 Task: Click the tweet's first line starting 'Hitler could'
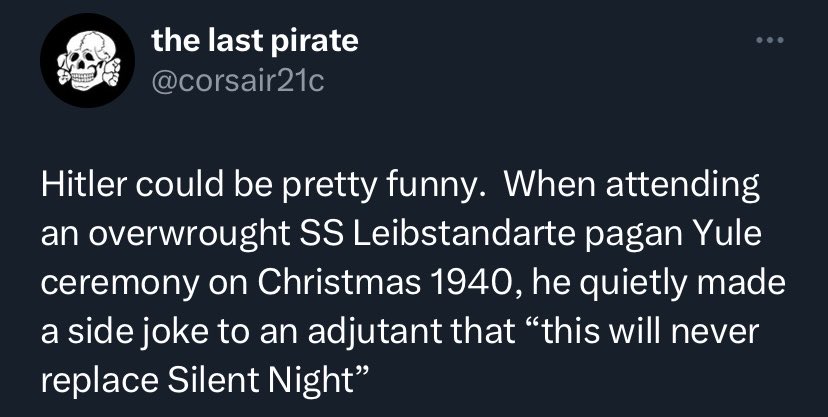[400, 187]
